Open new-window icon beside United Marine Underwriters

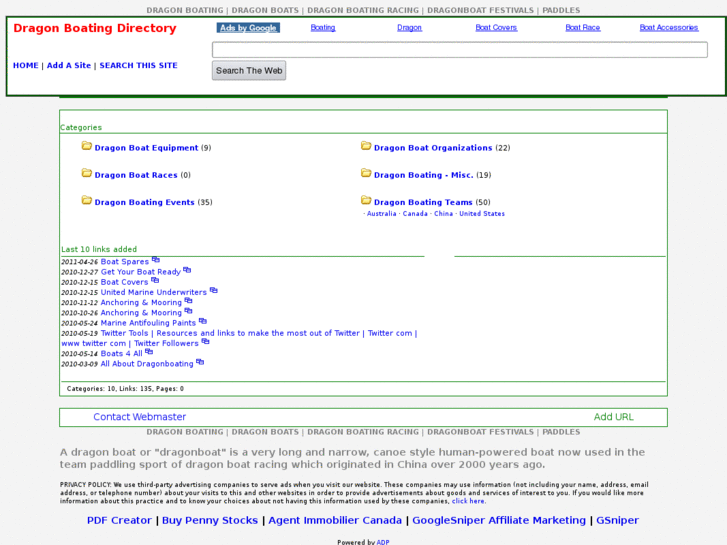213,290
